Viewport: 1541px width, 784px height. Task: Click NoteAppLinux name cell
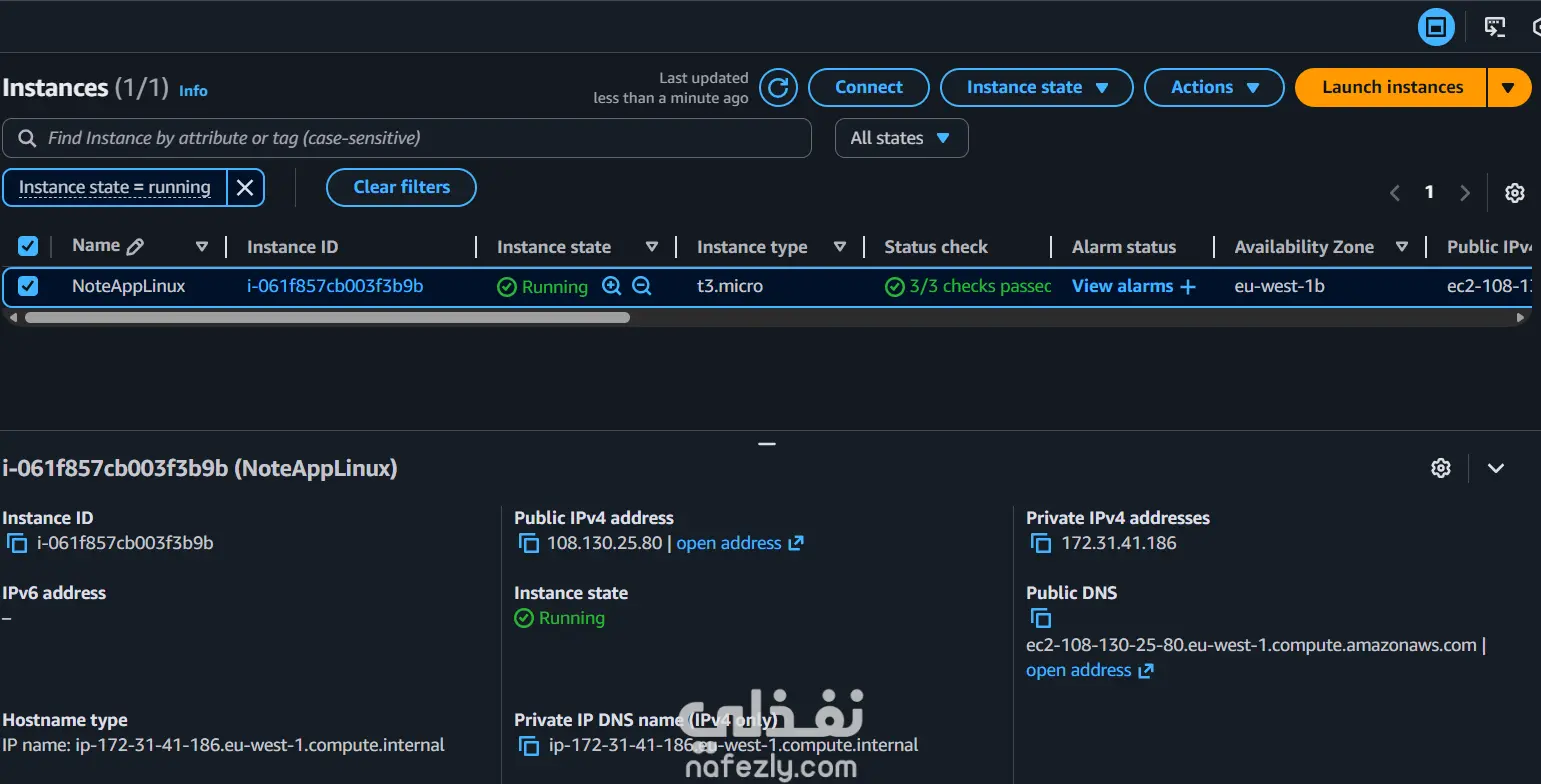point(129,286)
